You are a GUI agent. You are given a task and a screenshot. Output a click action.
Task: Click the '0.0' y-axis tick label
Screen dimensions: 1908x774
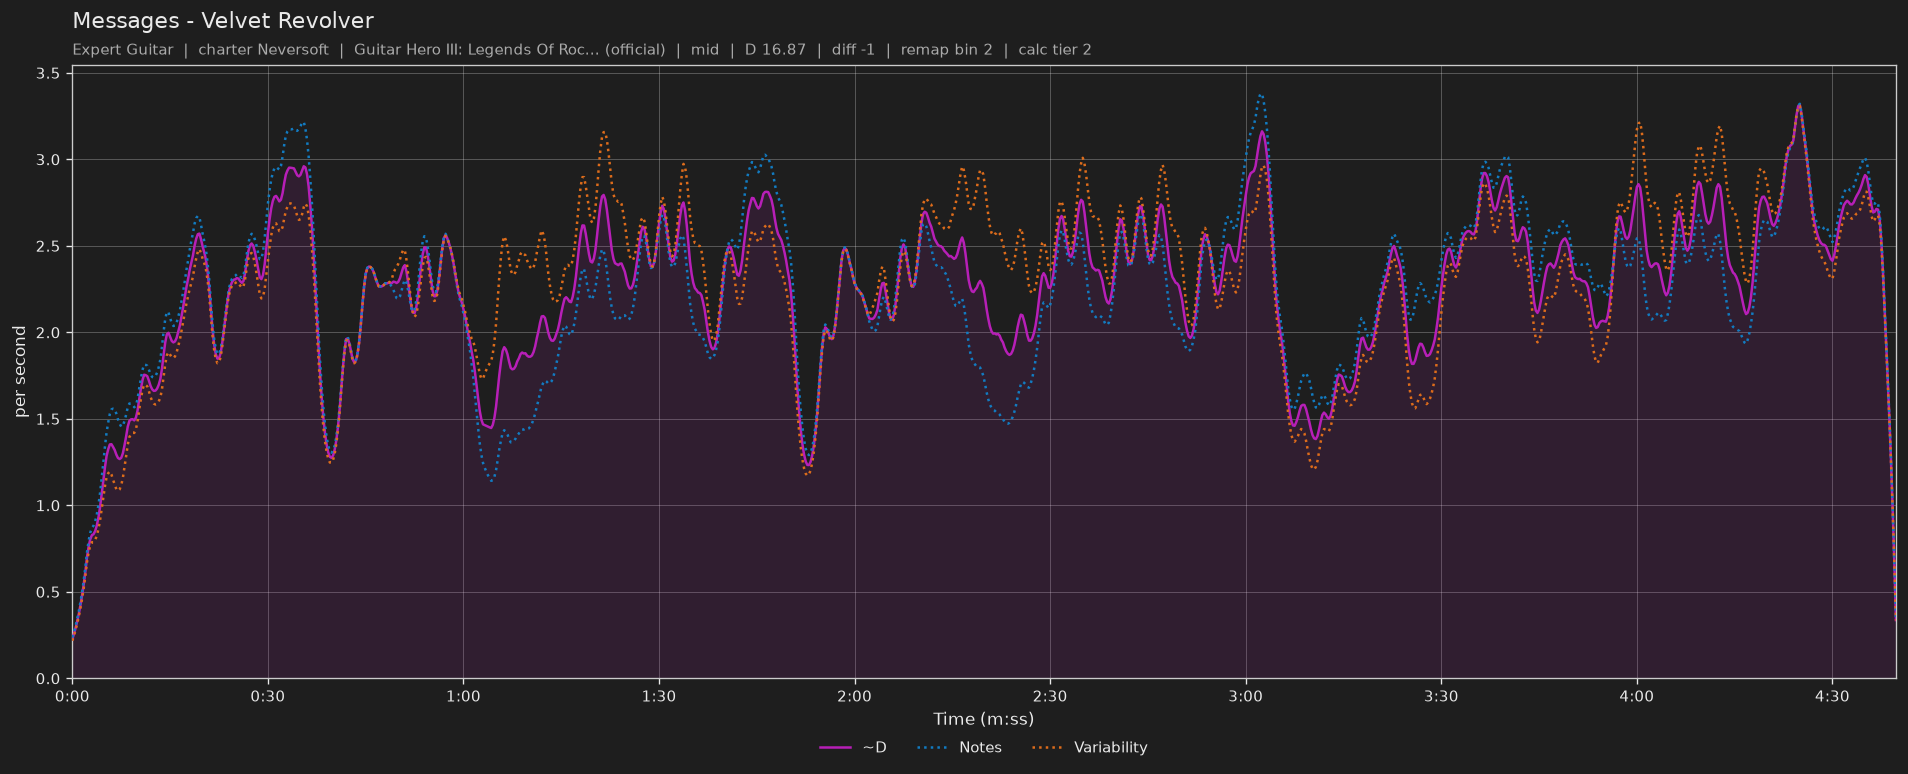tap(48, 679)
